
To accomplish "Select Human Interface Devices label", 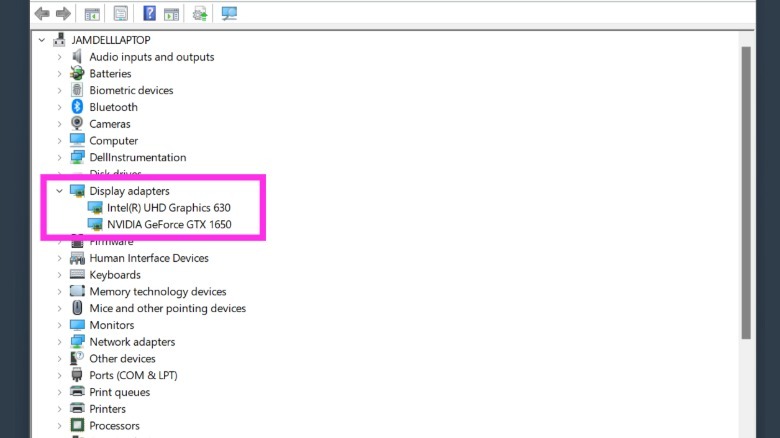I will (149, 258).
